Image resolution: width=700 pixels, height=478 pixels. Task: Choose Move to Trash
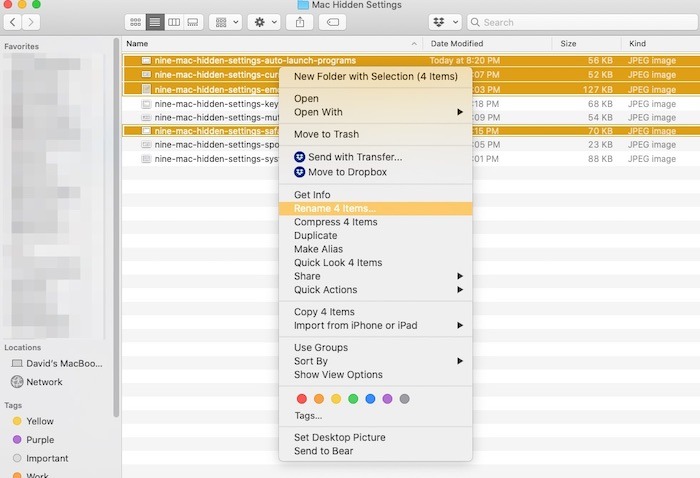click(375, 134)
